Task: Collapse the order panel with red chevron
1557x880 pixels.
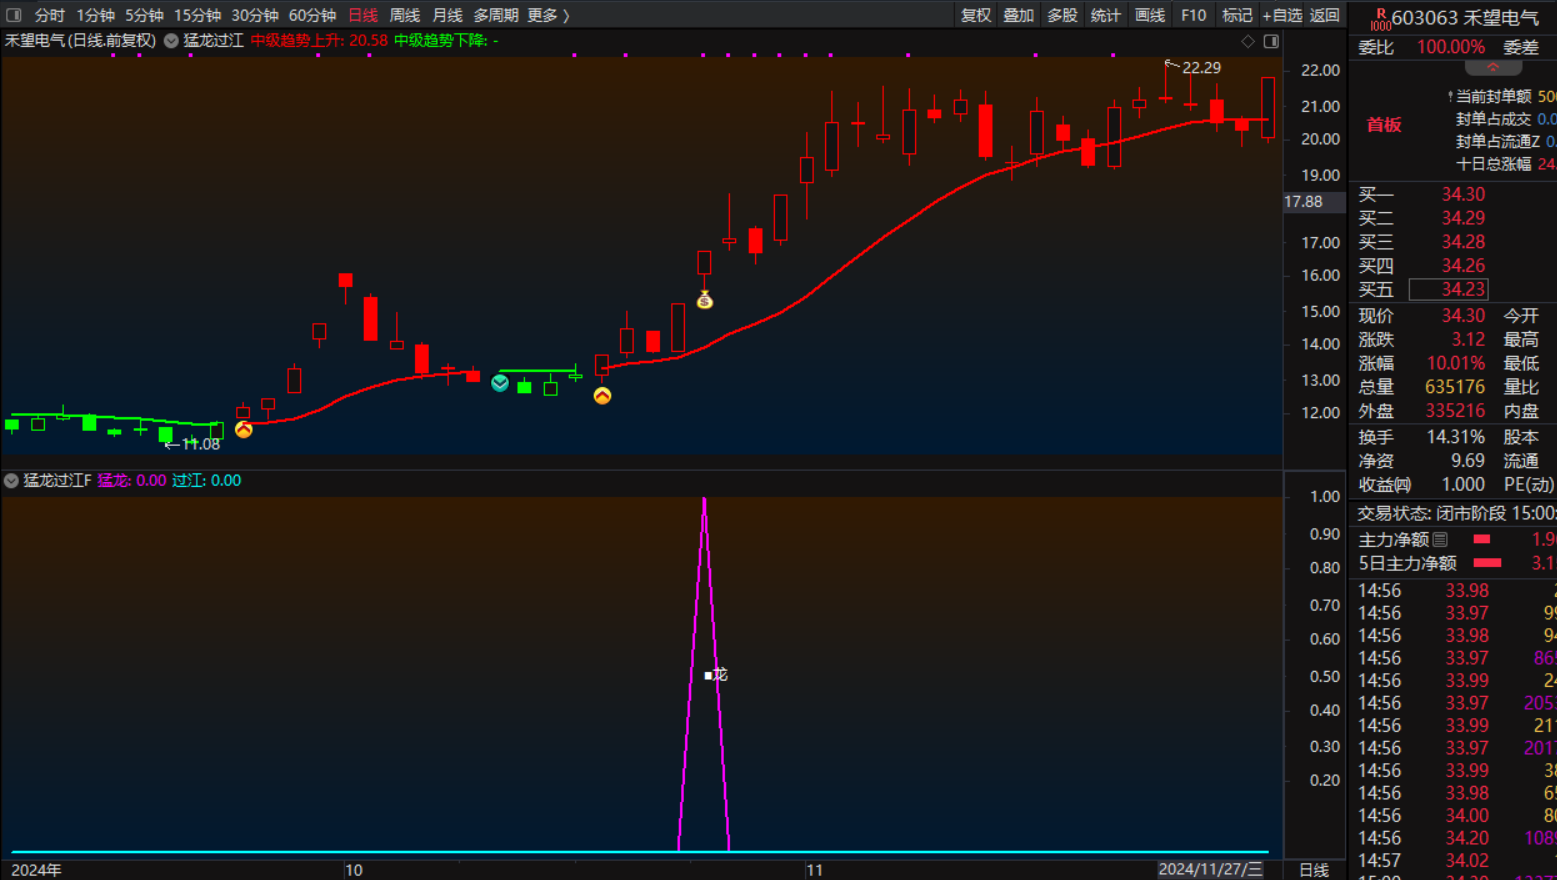Action: pos(1492,68)
